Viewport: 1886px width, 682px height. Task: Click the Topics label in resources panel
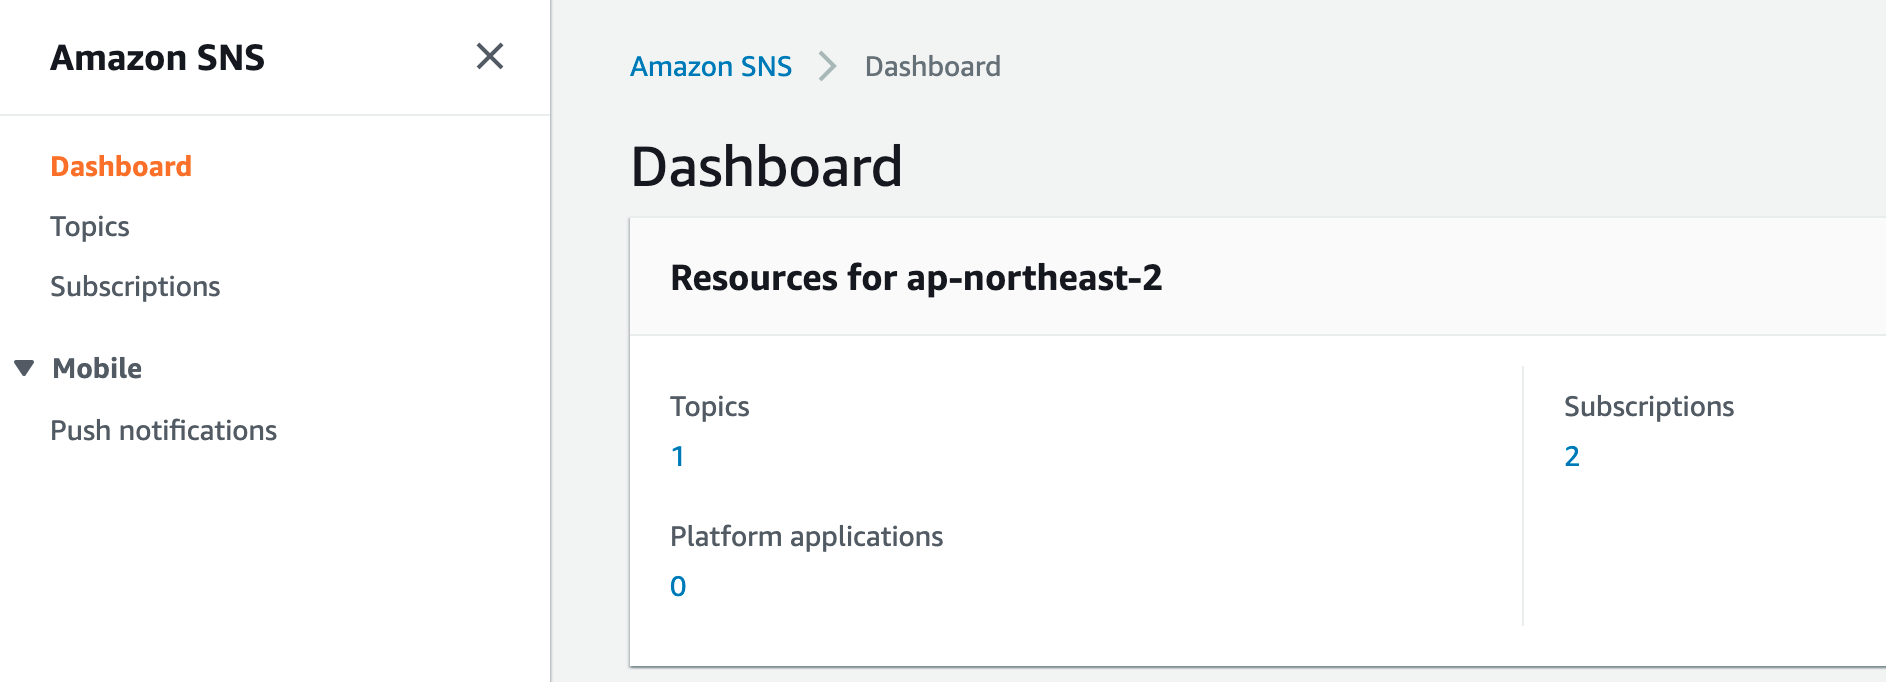pos(710,407)
